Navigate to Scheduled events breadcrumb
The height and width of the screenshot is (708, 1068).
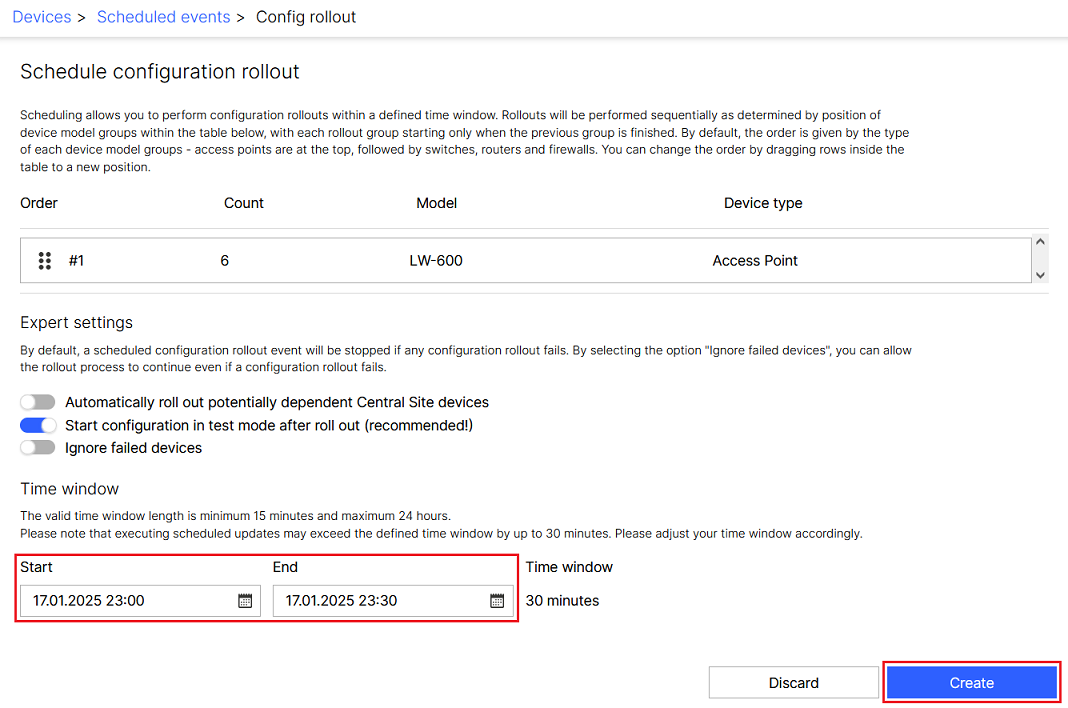click(x=163, y=17)
